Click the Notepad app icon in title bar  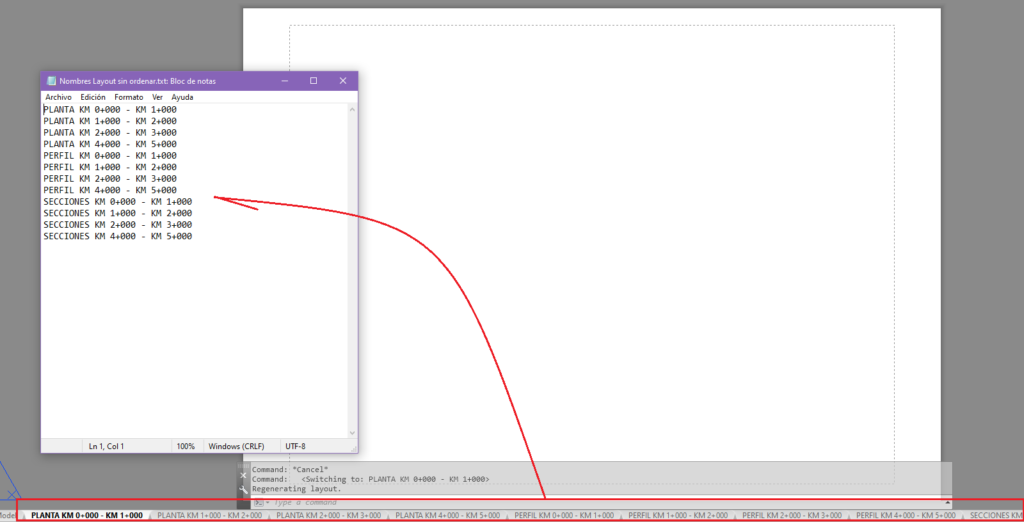[x=52, y=81]
